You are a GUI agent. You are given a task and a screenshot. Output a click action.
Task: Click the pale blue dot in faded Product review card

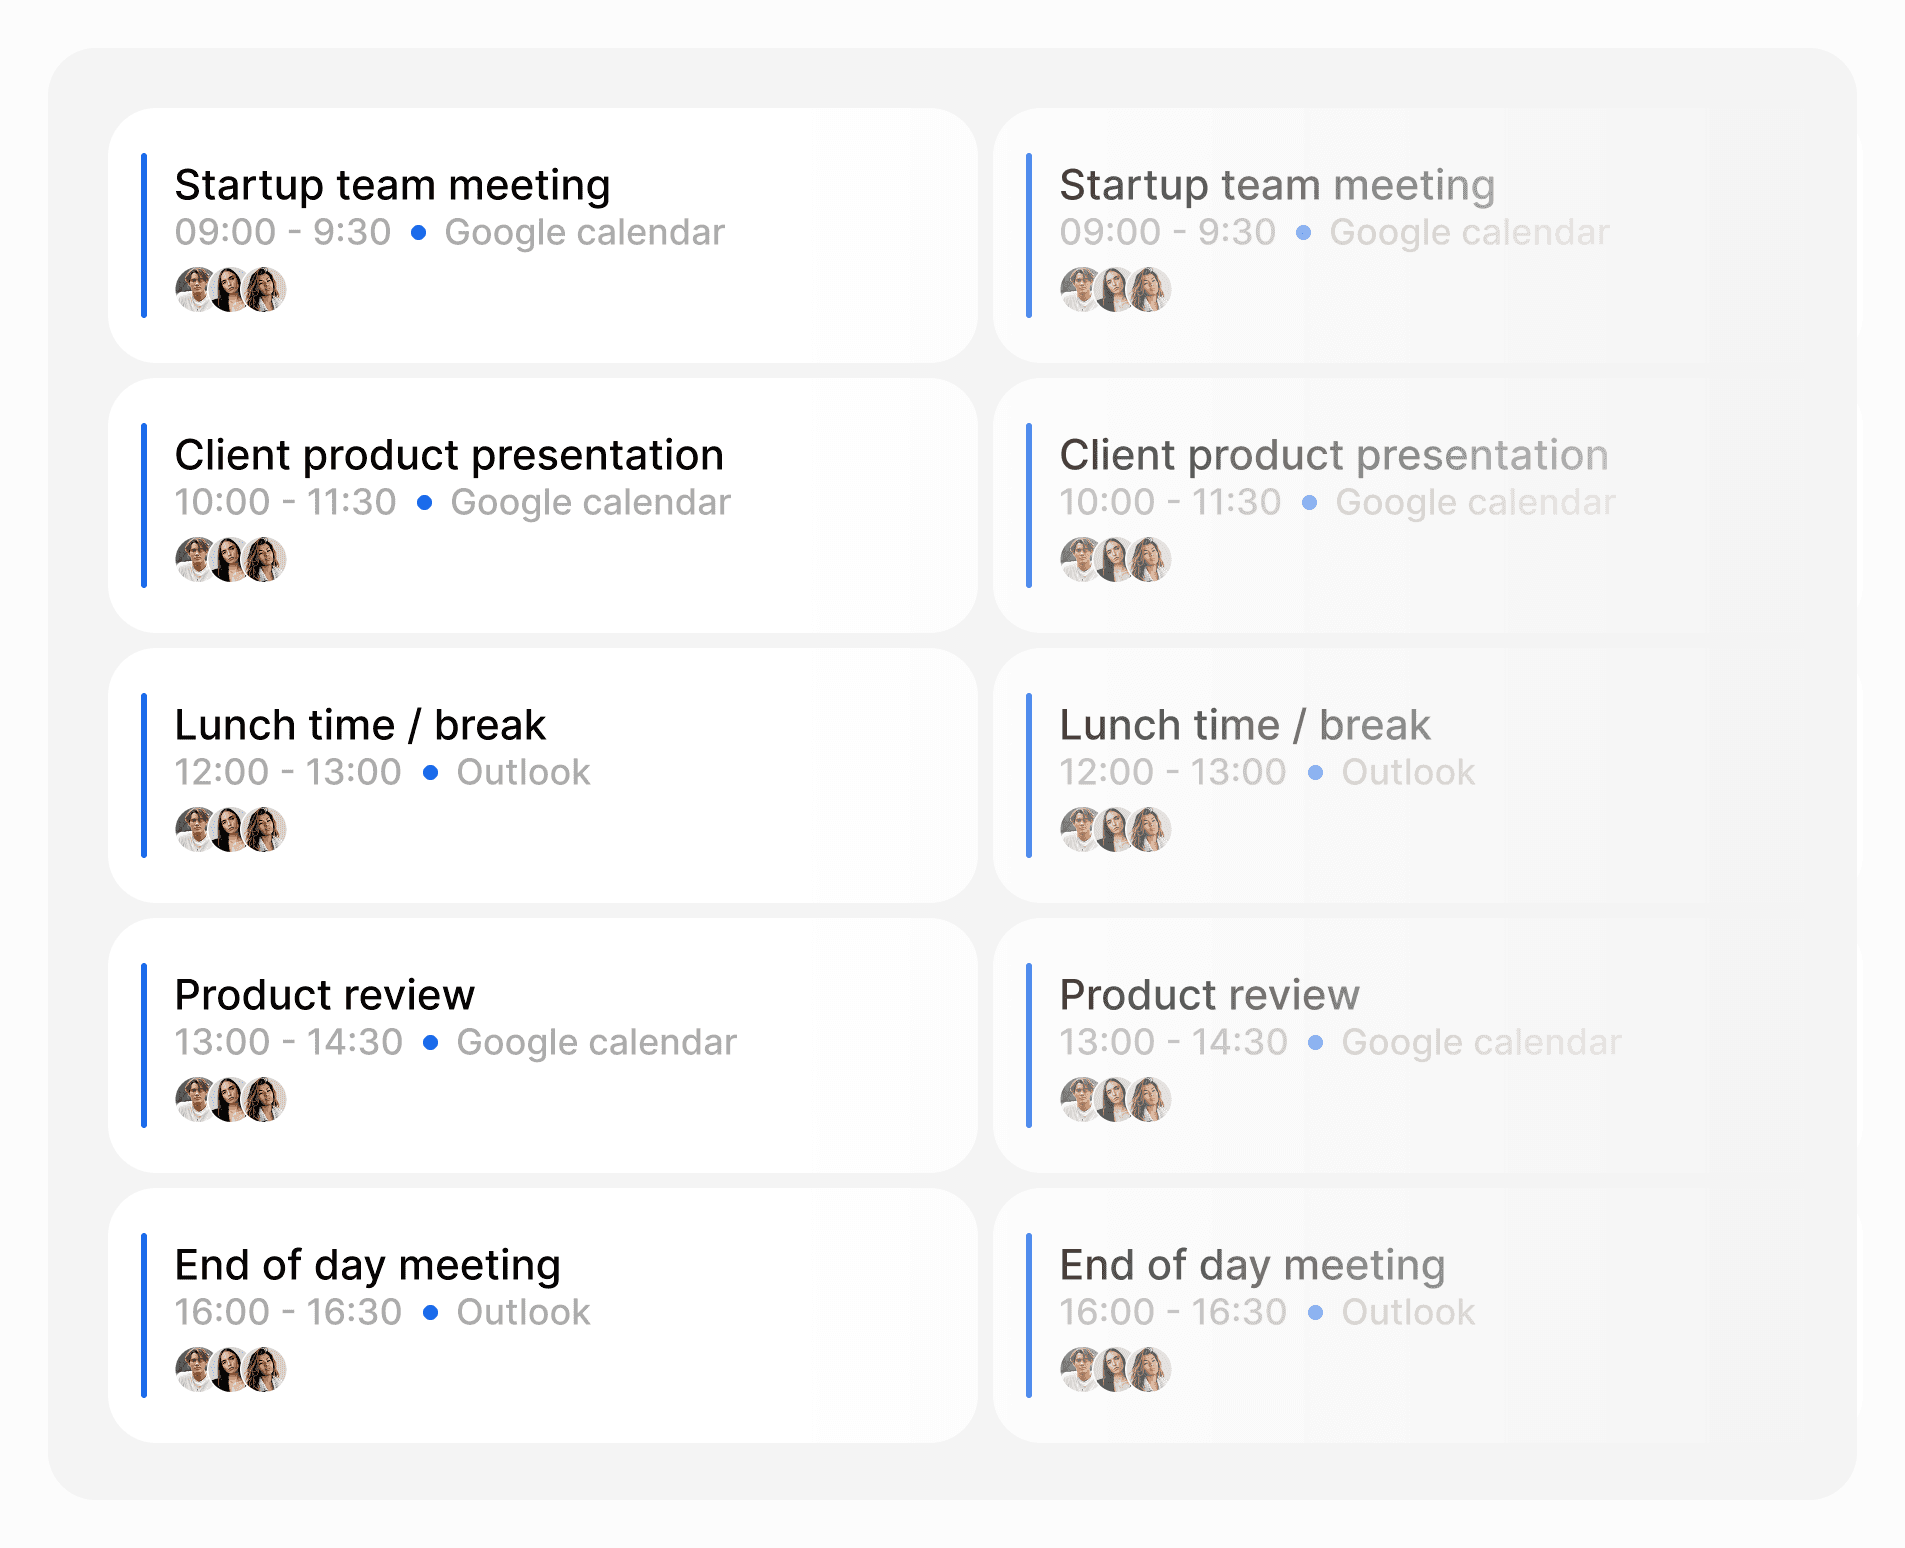click(1316, 1043)
